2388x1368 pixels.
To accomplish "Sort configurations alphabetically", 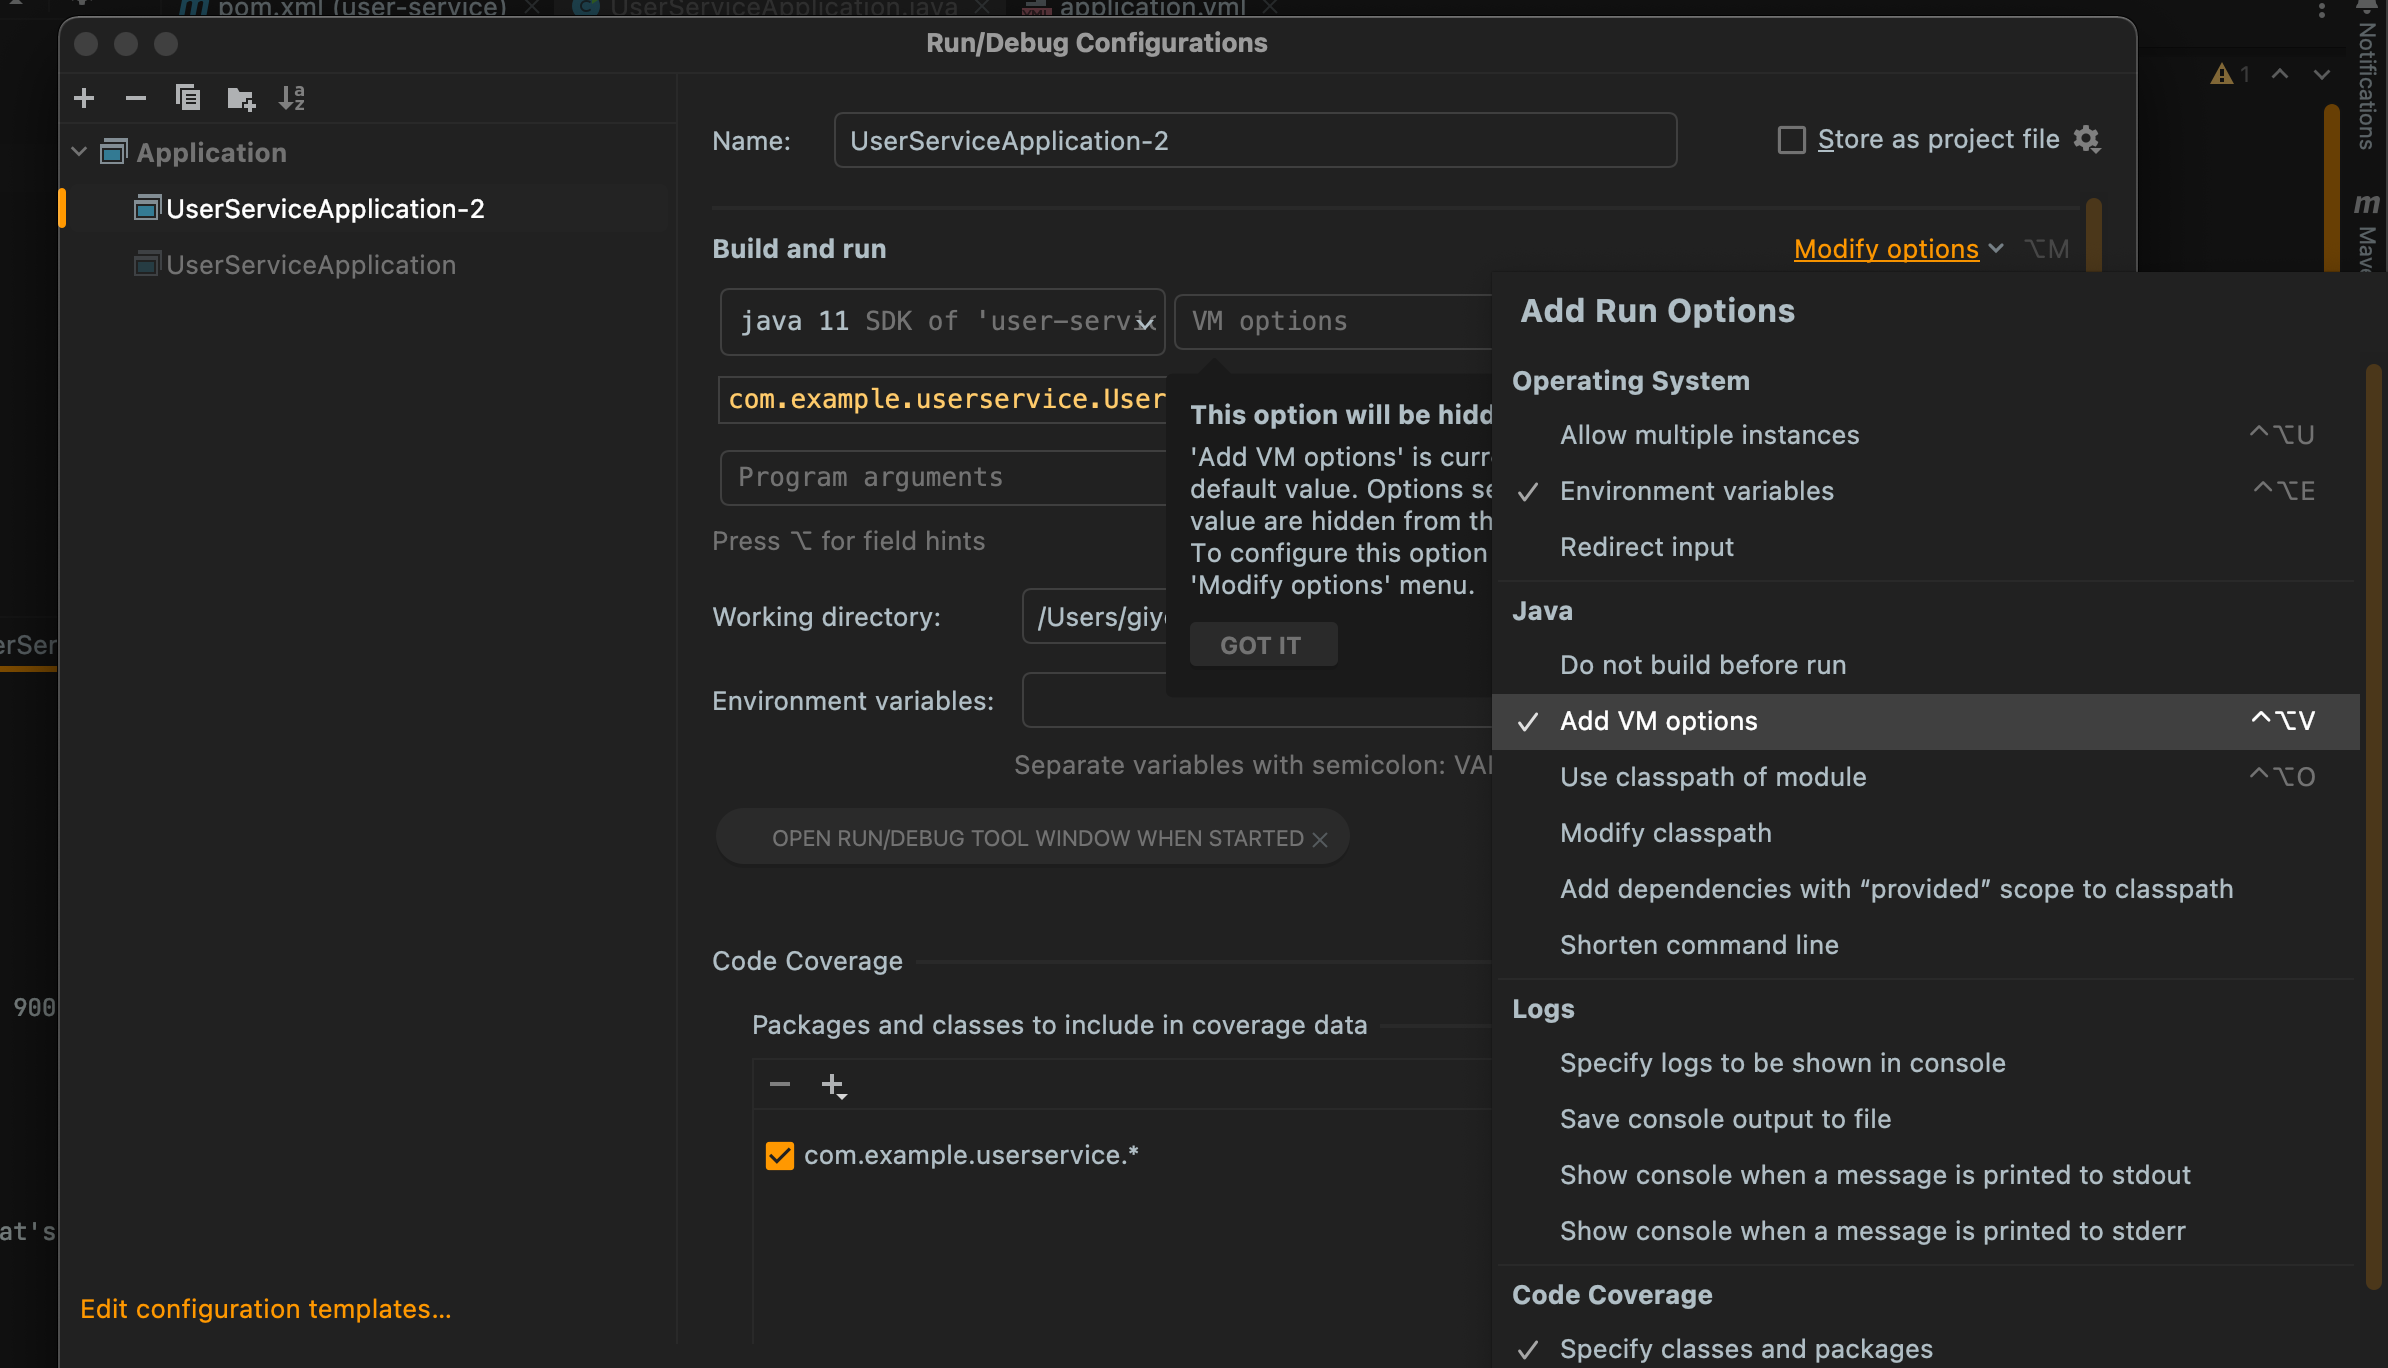I will 292,98.
